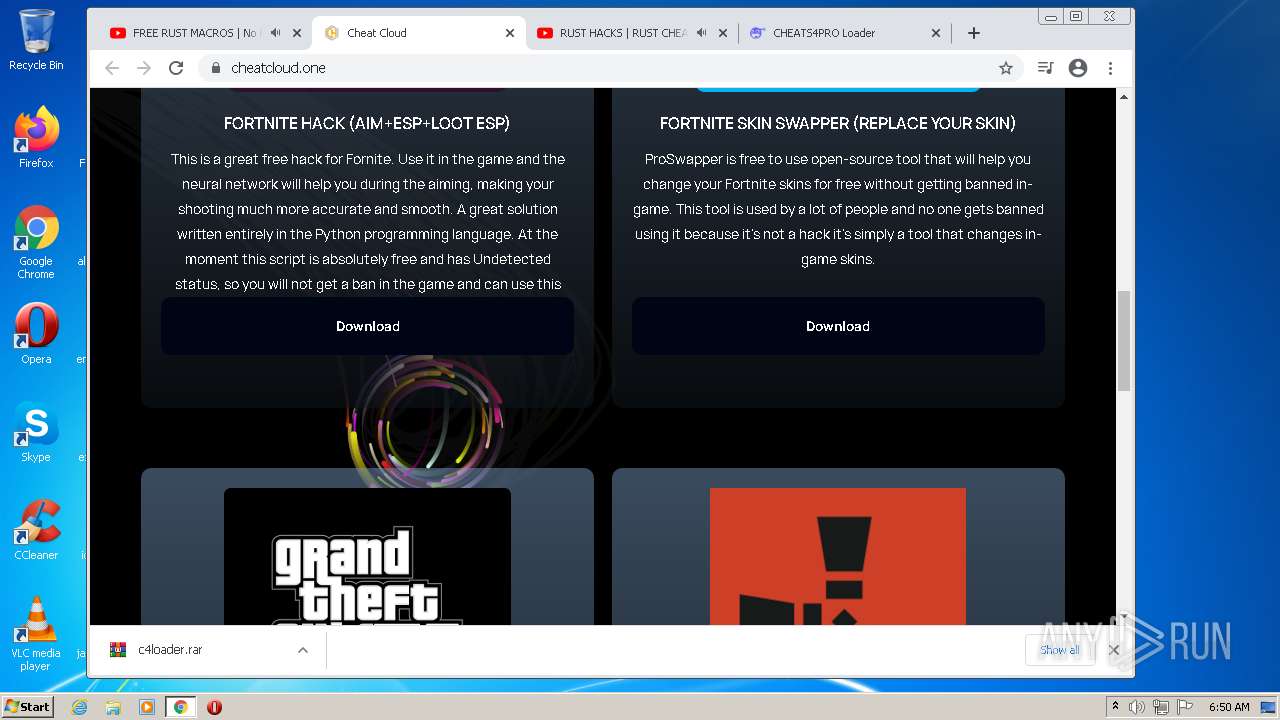The image size is (1280, 720).
Task: Open volume control in tray
Action: tap(1137, 707)
